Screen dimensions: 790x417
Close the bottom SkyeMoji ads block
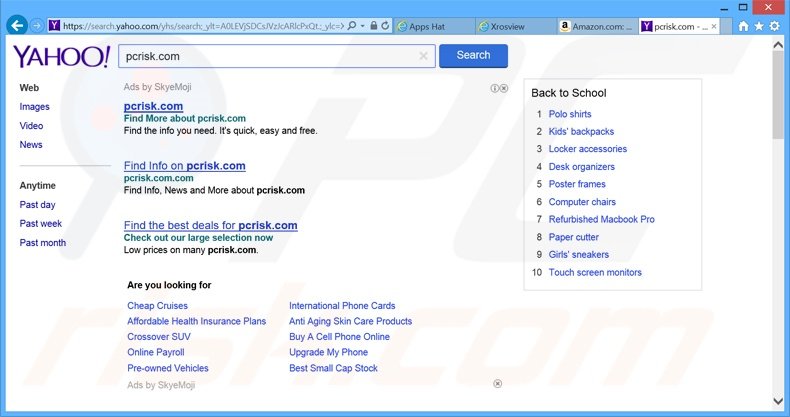(497, 384)
